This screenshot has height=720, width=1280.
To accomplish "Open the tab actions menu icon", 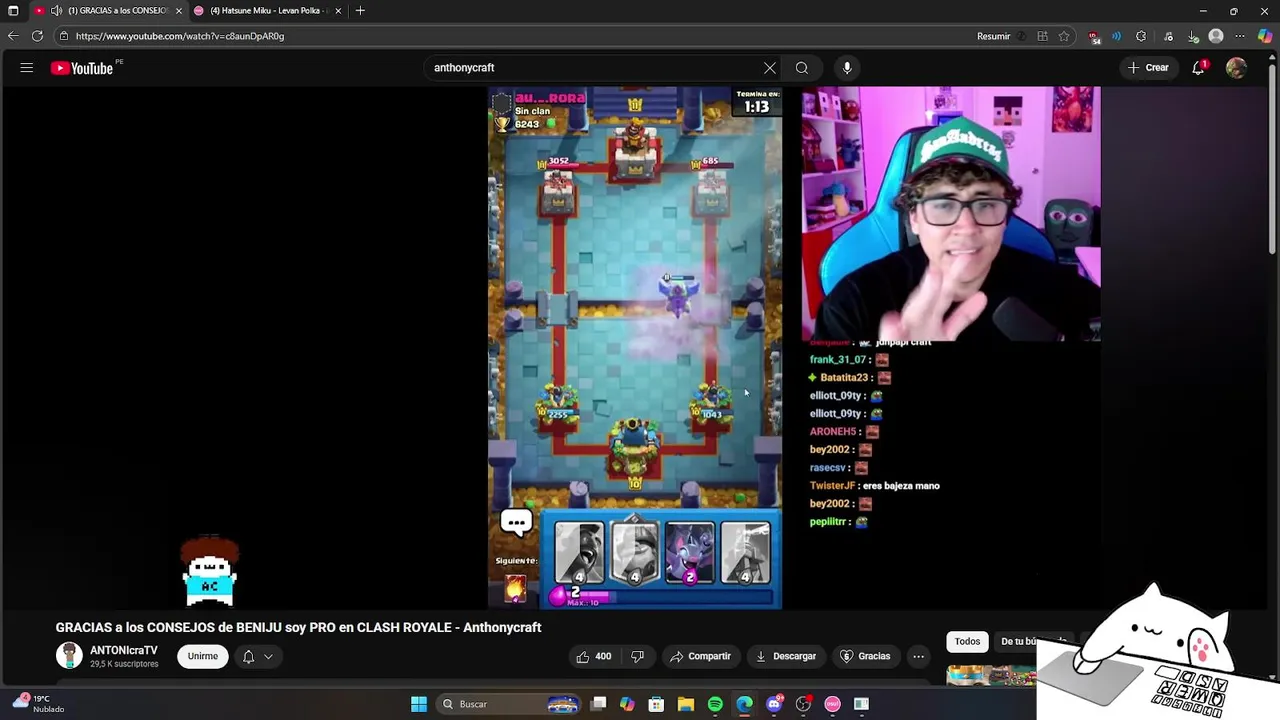I will point(13,10).
